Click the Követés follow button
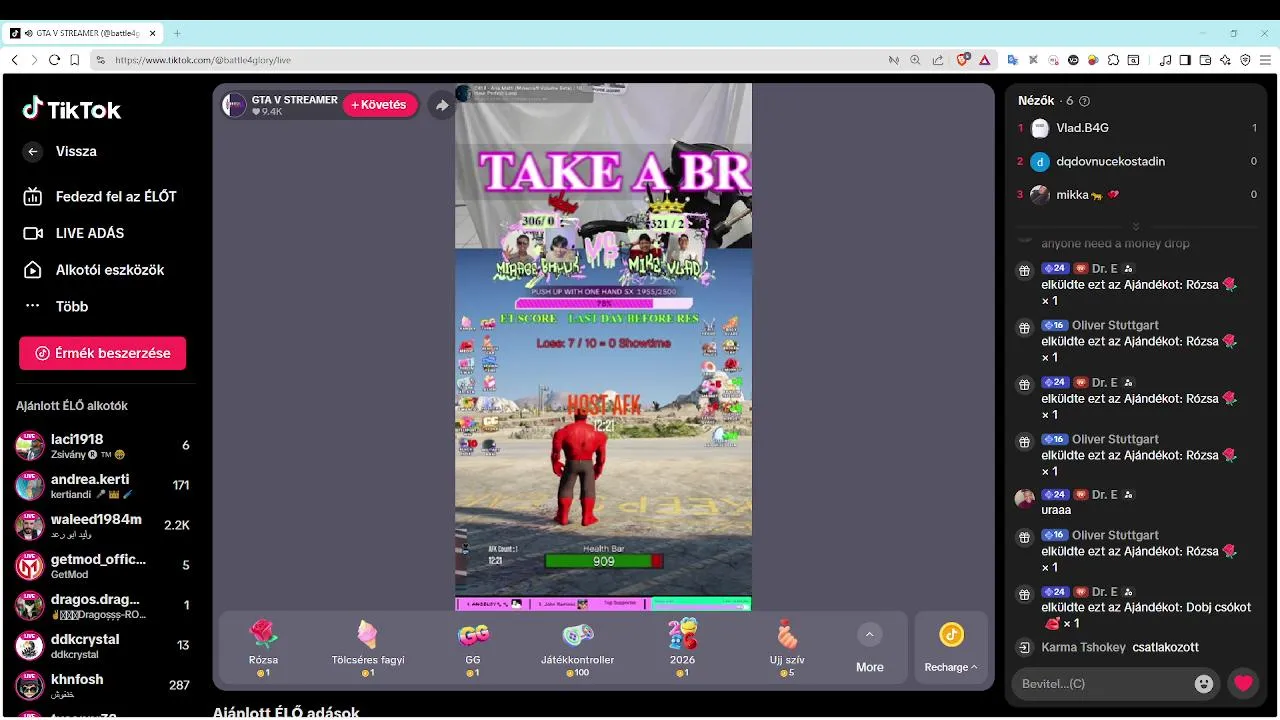 click(380, 105)
